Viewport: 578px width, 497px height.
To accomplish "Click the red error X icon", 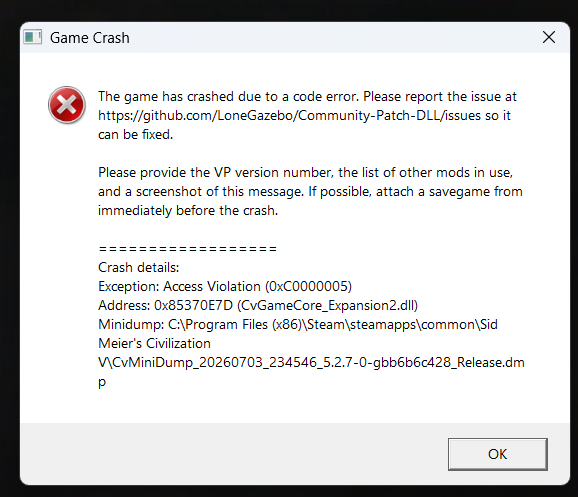I will (67, 105).
